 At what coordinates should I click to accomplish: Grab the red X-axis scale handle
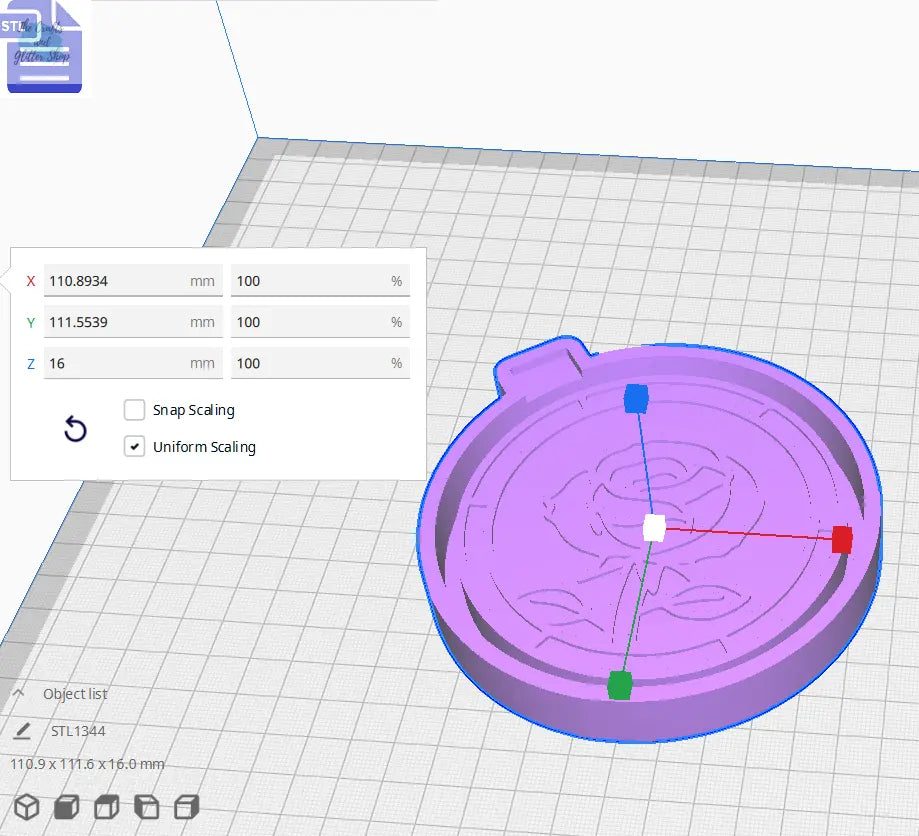(841, 539)
